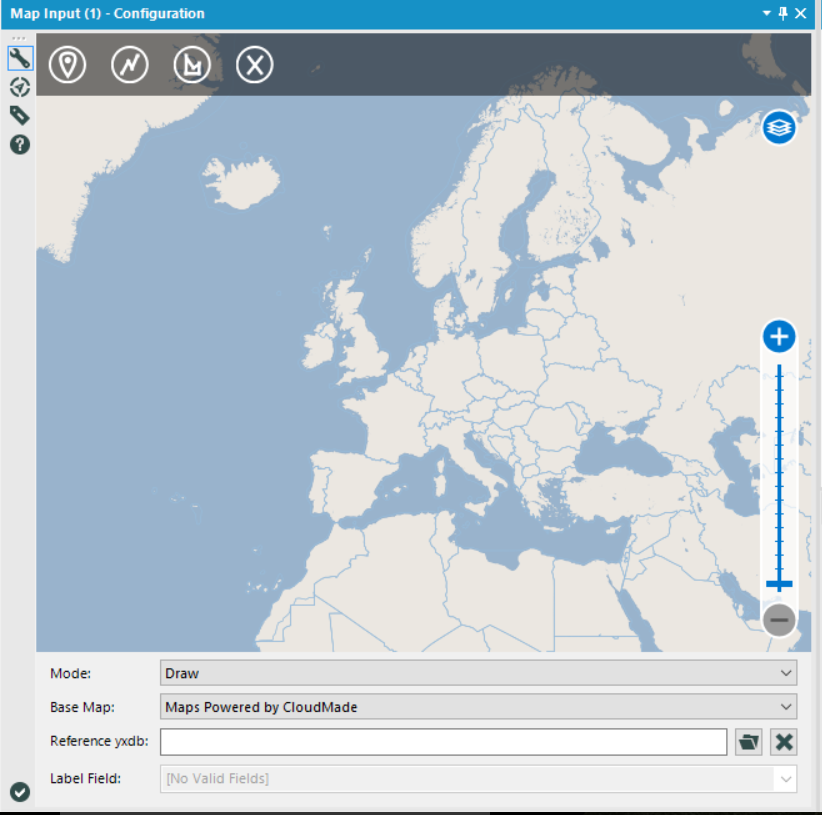The image size is (822, 815).
Task: Switch to the Navigation sidebar tab
Action: (x=19, y=87)
